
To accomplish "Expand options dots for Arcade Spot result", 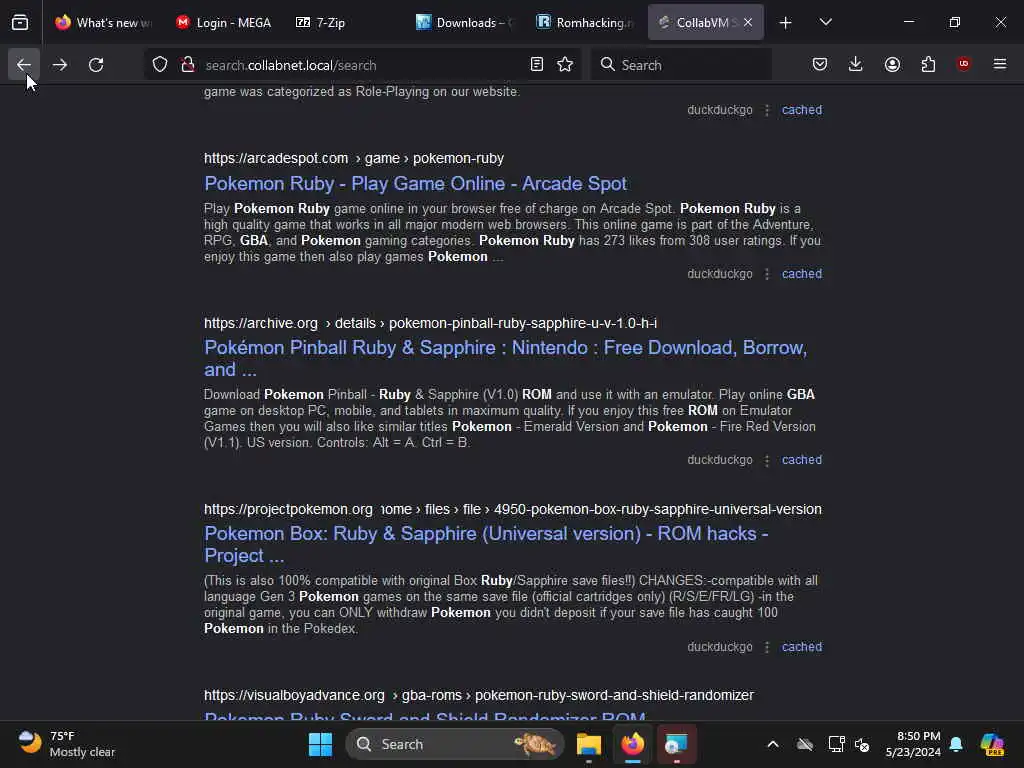I will point(767,274).
